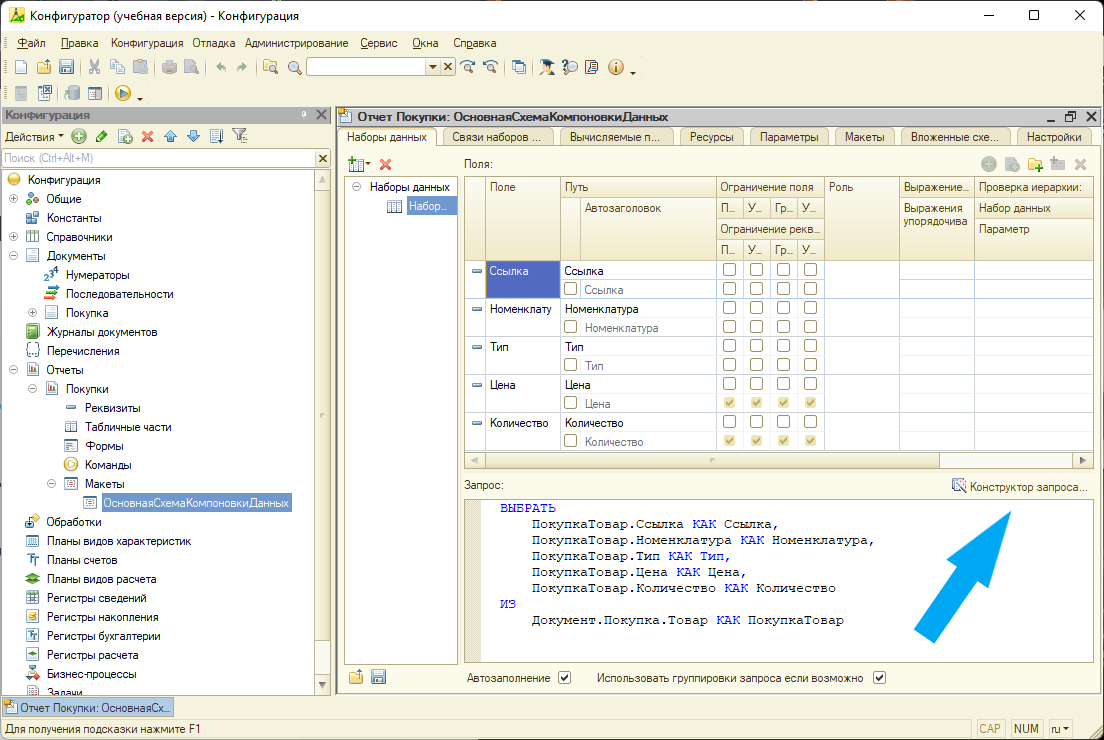Add a configuration object with green plus
This screenshot has width=1104, height=740.
(79, 137)
